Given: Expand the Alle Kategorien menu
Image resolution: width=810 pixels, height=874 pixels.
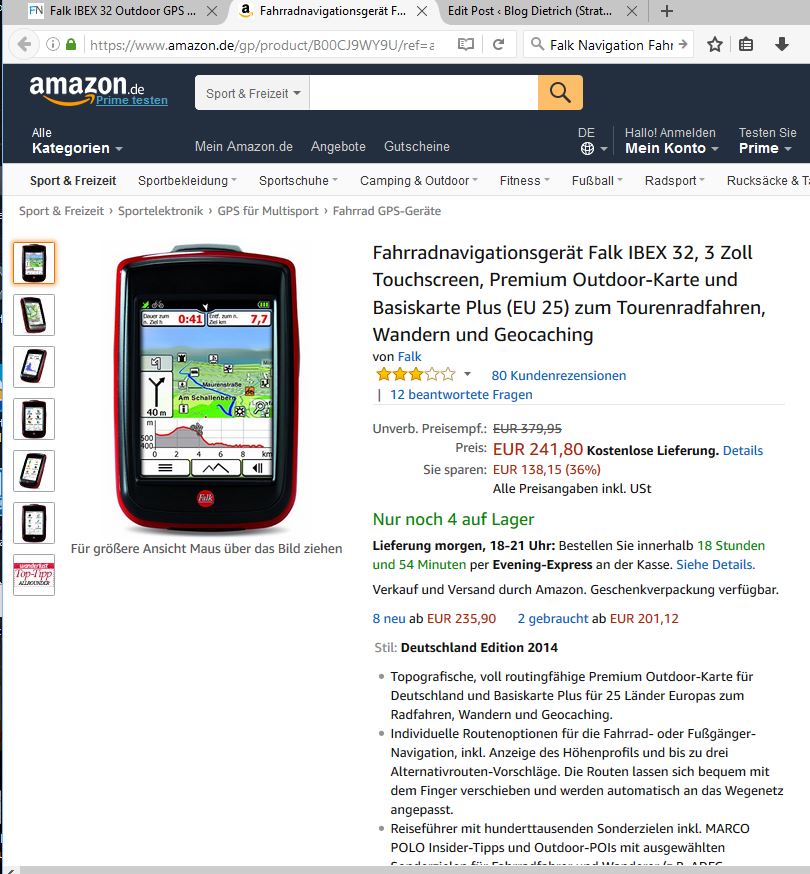Looking at the screenshot, I should 77,141.
